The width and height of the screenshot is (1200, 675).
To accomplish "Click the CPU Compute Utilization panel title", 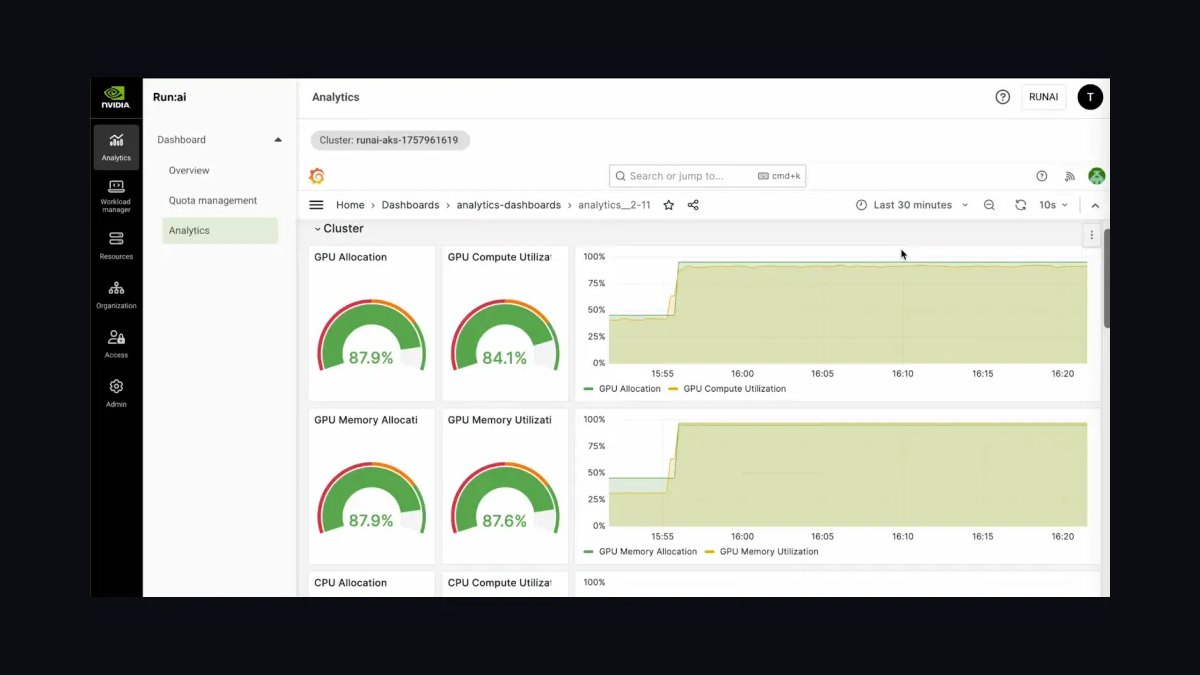I will pos(499,583).
